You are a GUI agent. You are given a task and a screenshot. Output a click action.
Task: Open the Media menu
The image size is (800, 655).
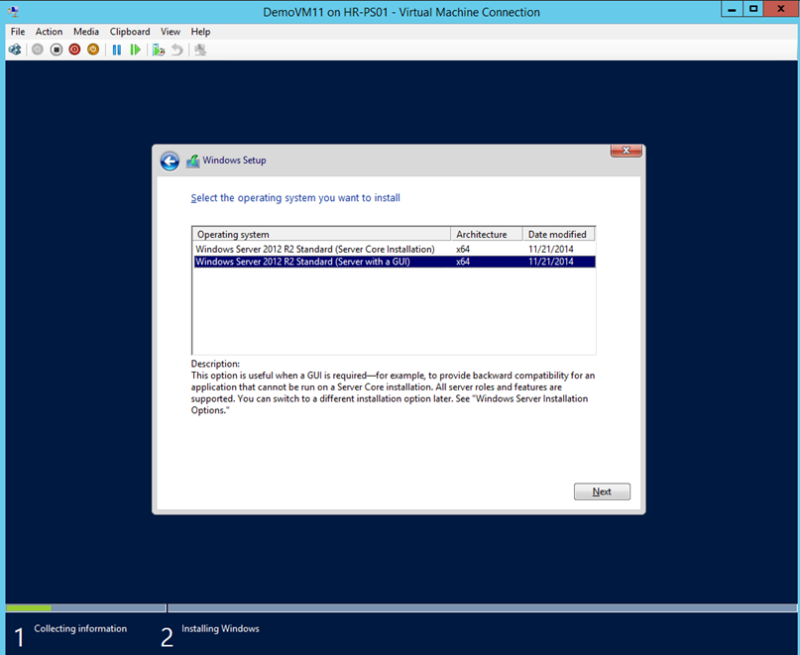pos(86,31)
